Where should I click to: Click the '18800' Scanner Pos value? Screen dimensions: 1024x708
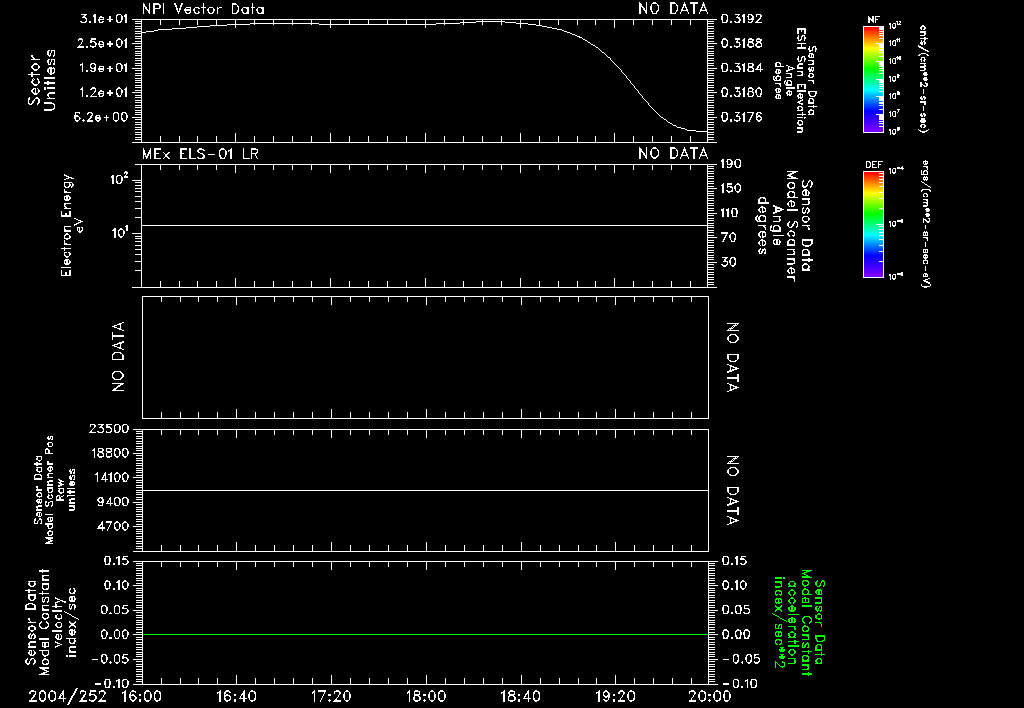[108, 453]
